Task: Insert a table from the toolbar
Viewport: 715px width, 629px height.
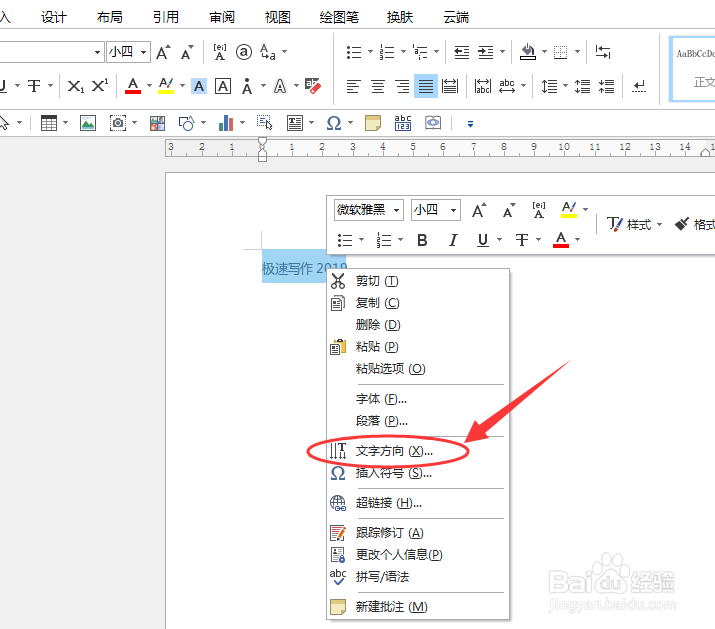Action: point(49,123)
